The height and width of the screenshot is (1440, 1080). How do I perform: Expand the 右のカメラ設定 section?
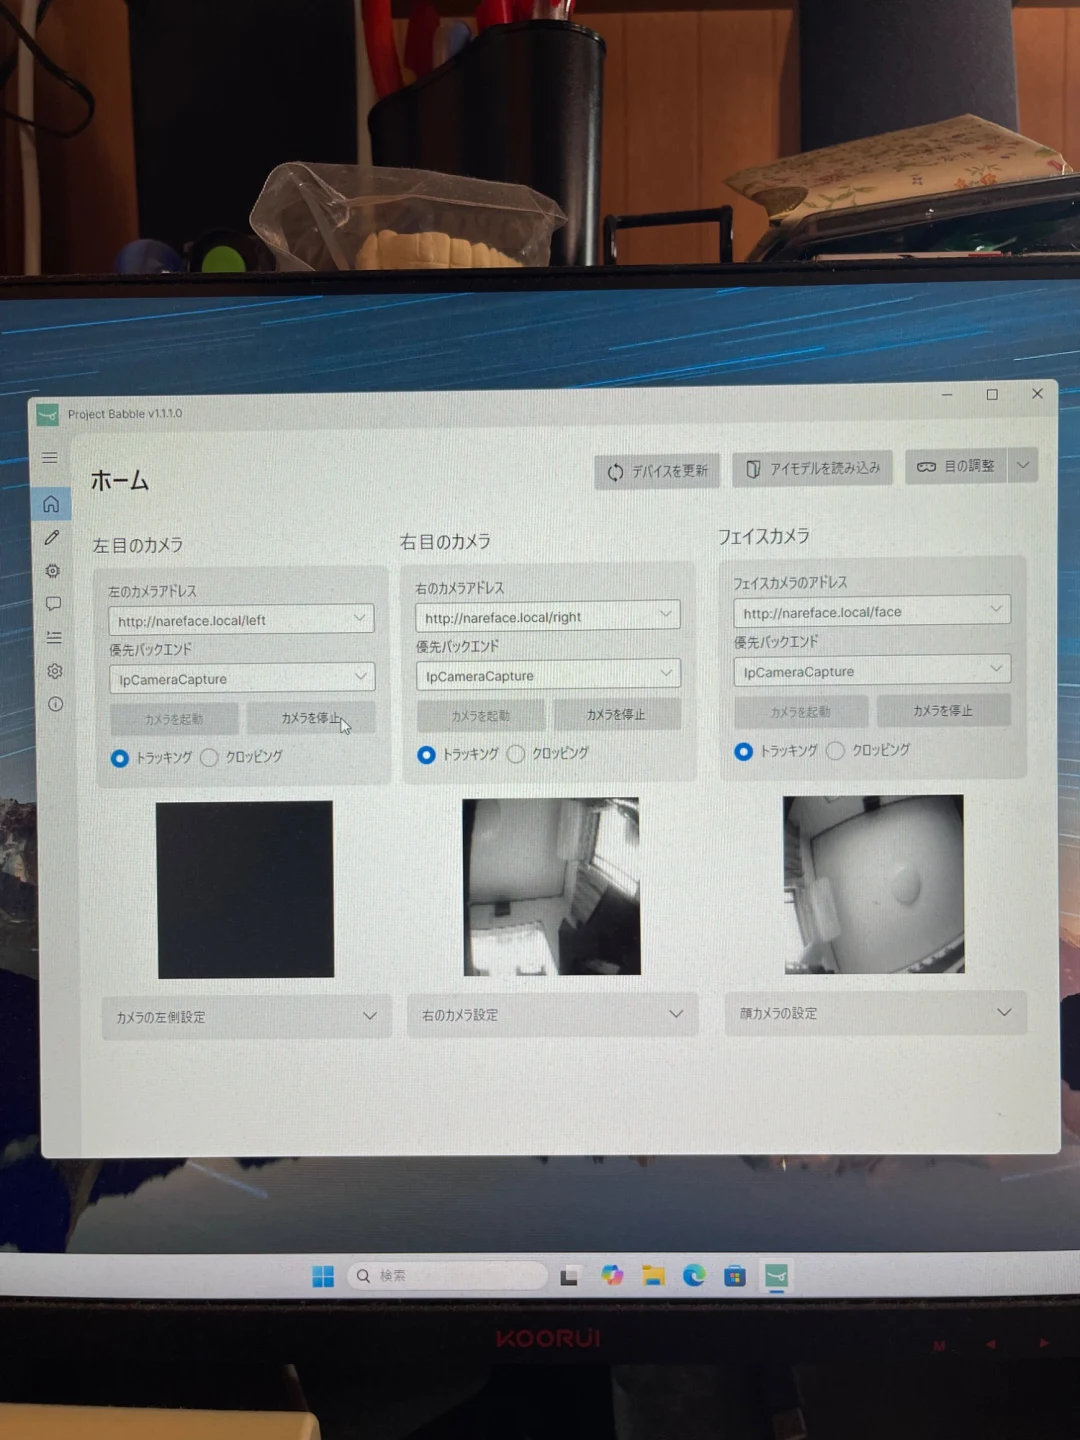coord(552,1014)
